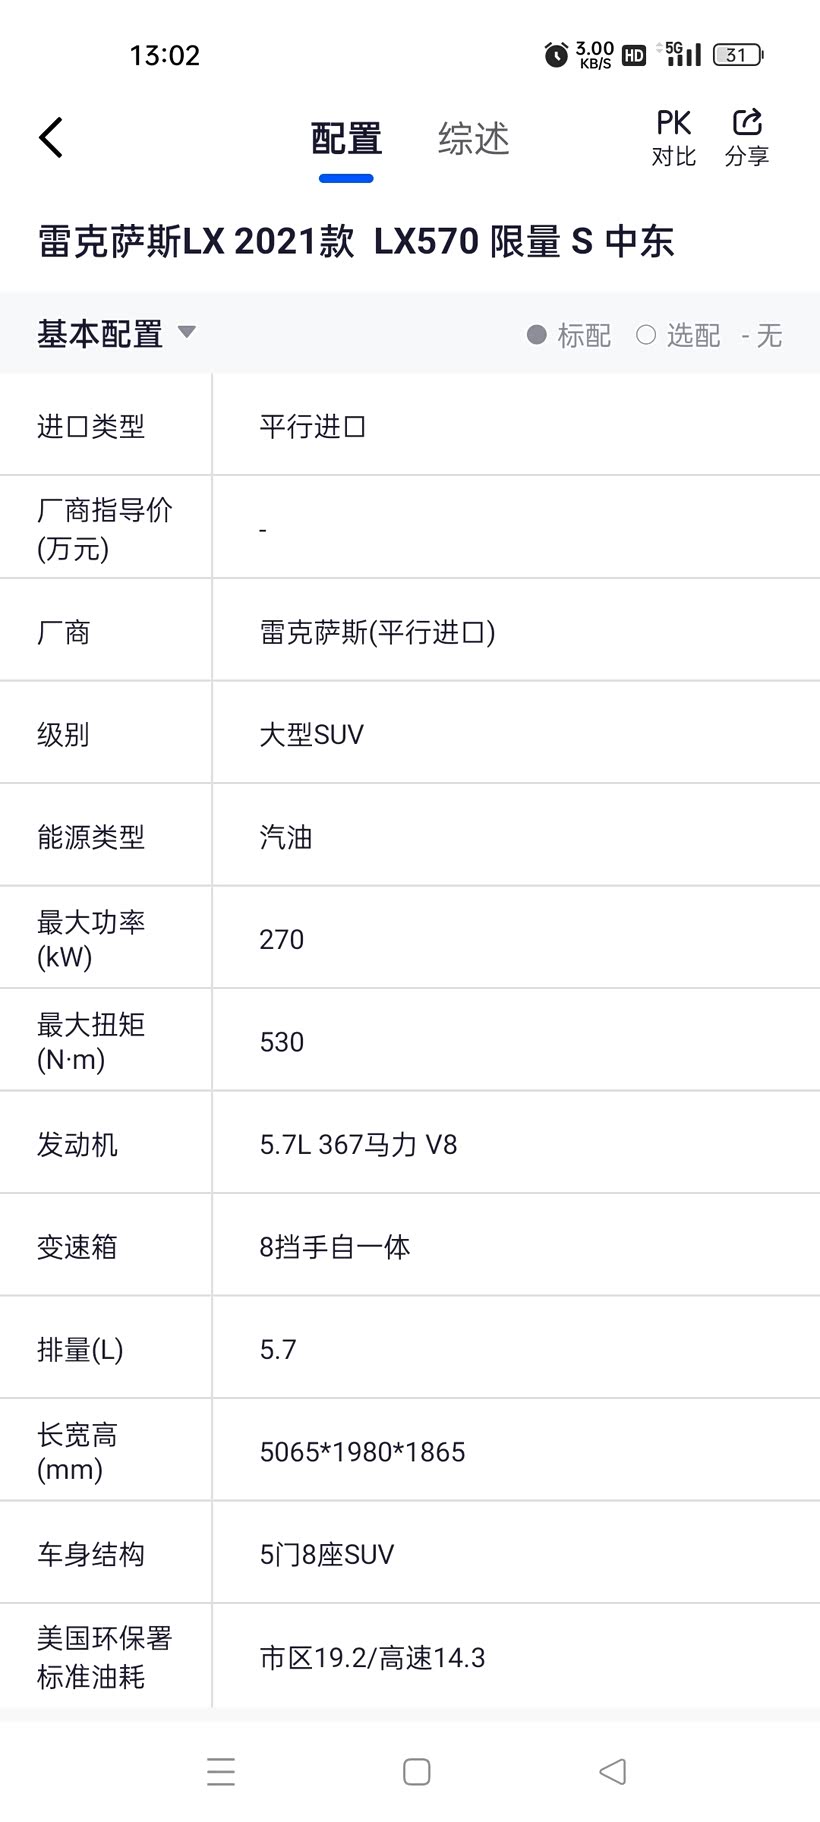Tap the 5G signal strength icon
The image size is (820, 1822).
(x=683, y=54)
